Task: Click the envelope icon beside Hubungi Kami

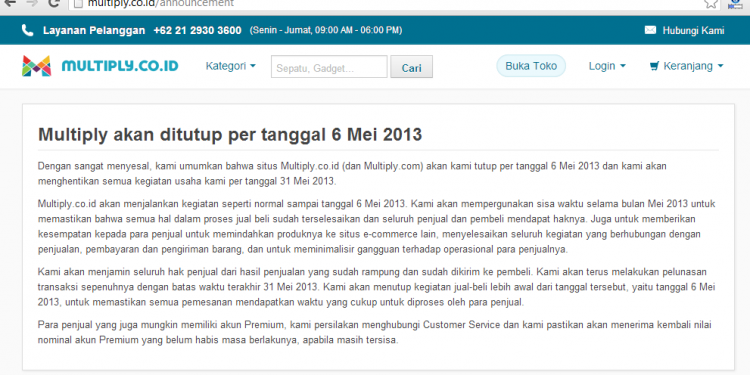Action: pos(651,30)
